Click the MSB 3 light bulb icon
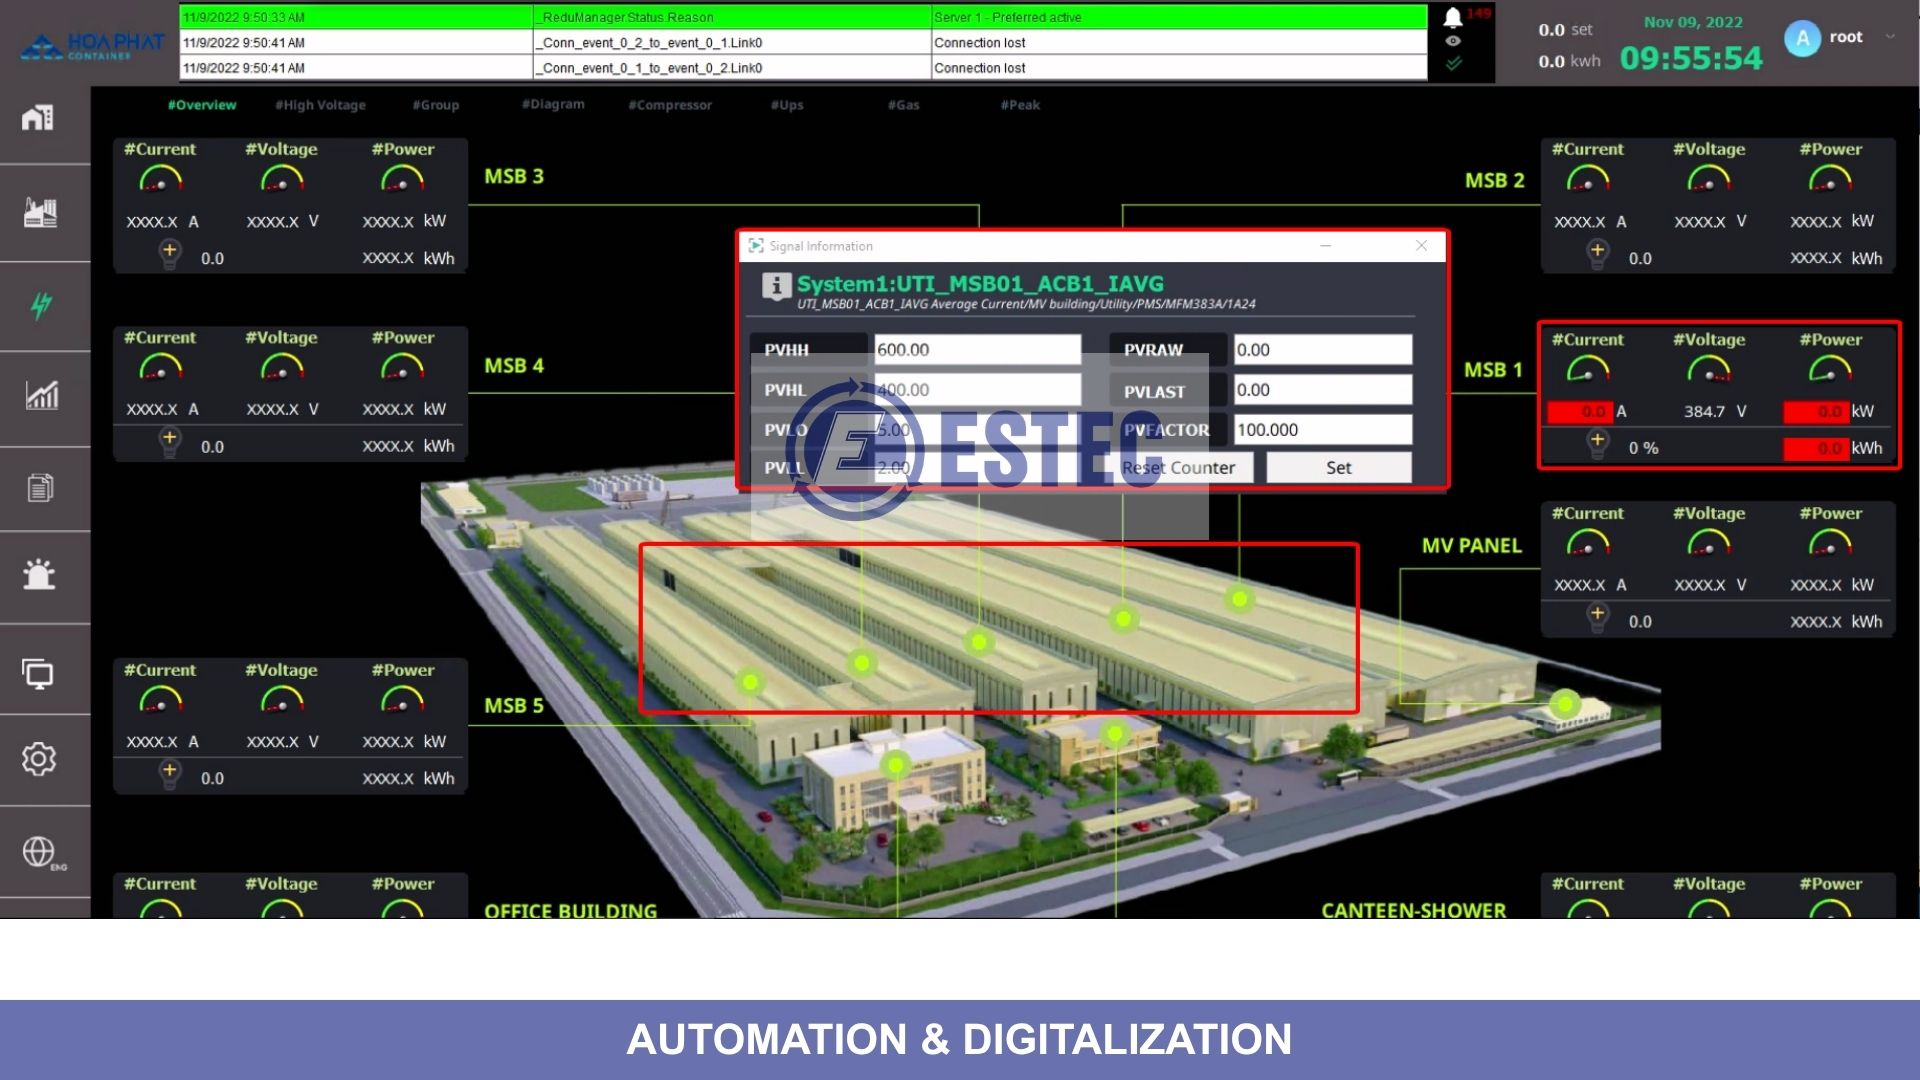 [x=170, y=253]
